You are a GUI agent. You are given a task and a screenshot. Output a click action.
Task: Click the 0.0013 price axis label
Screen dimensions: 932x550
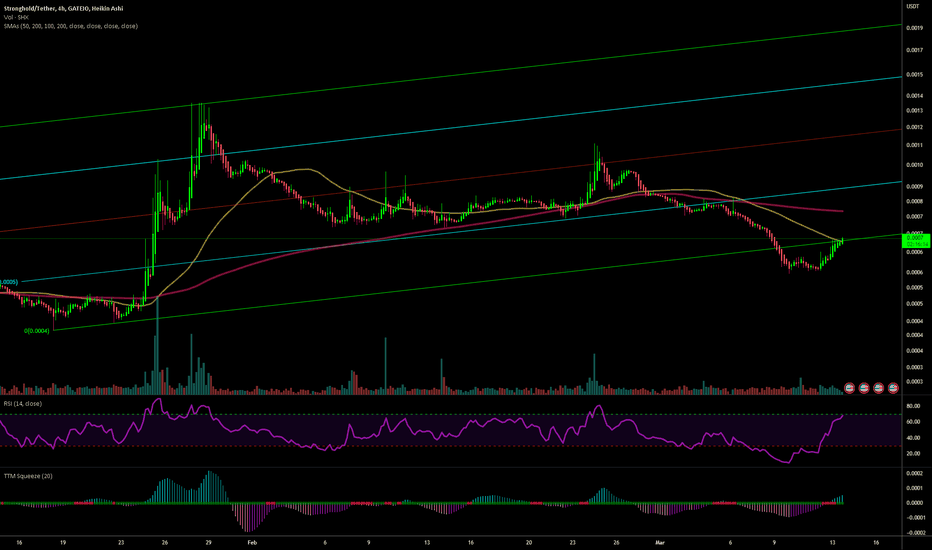coord(914,110)
